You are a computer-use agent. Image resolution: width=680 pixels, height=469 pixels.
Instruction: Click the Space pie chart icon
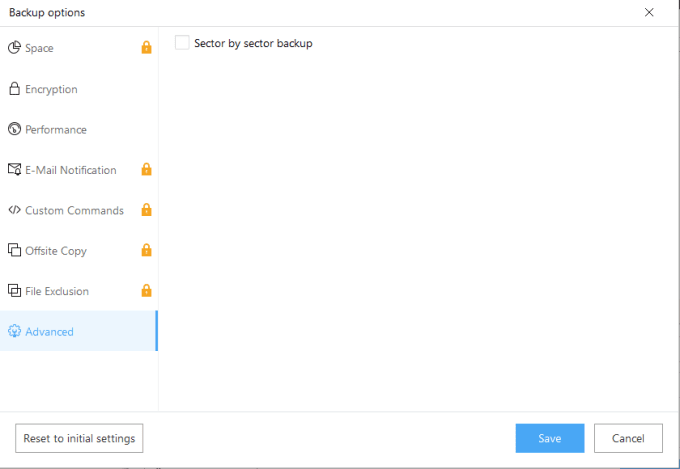[x=15, y=48]
